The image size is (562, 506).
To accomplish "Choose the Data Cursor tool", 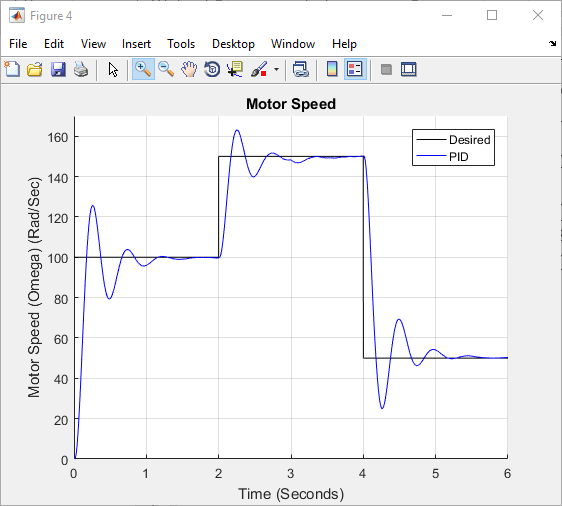I will tap(235, 69).
